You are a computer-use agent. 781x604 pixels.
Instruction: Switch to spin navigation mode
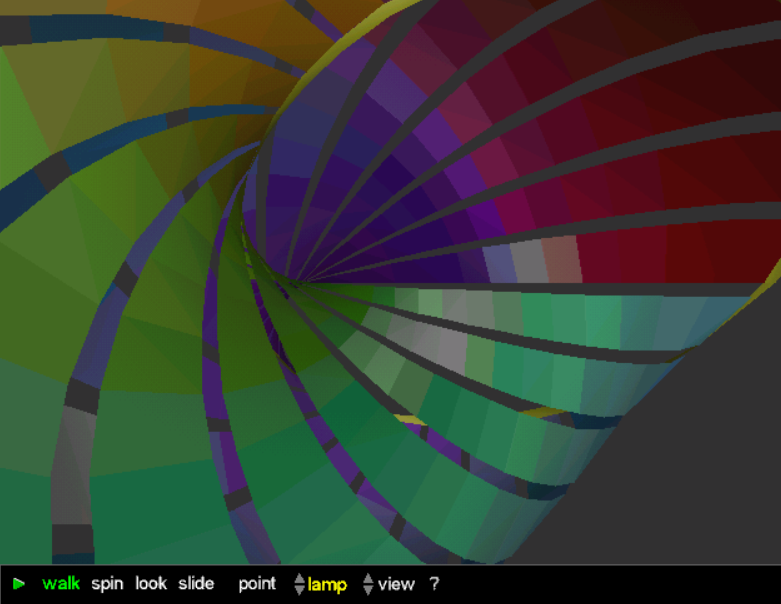(x=107, y=584)
